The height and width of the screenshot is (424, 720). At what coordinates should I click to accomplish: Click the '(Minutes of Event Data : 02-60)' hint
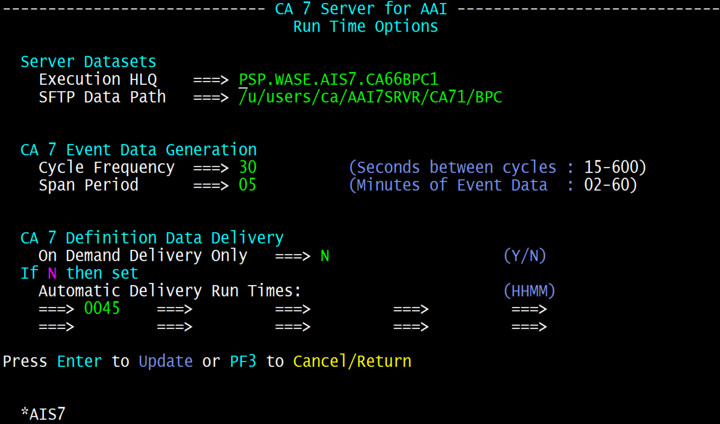click(493, 185)
